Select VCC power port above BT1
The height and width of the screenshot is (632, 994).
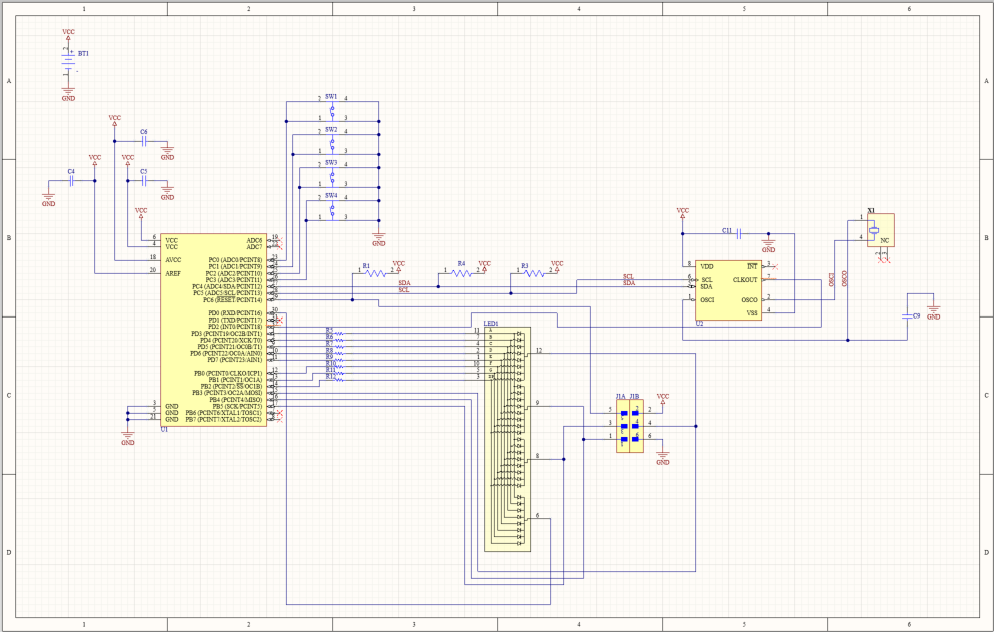click(x=68, y=33)
